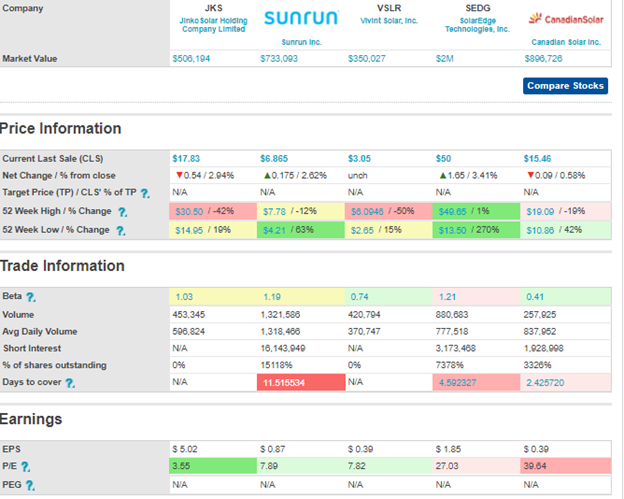Show the Beta help tooltip icon
The height and width of the screenshot is (499, 624).
tap(30, 297)
